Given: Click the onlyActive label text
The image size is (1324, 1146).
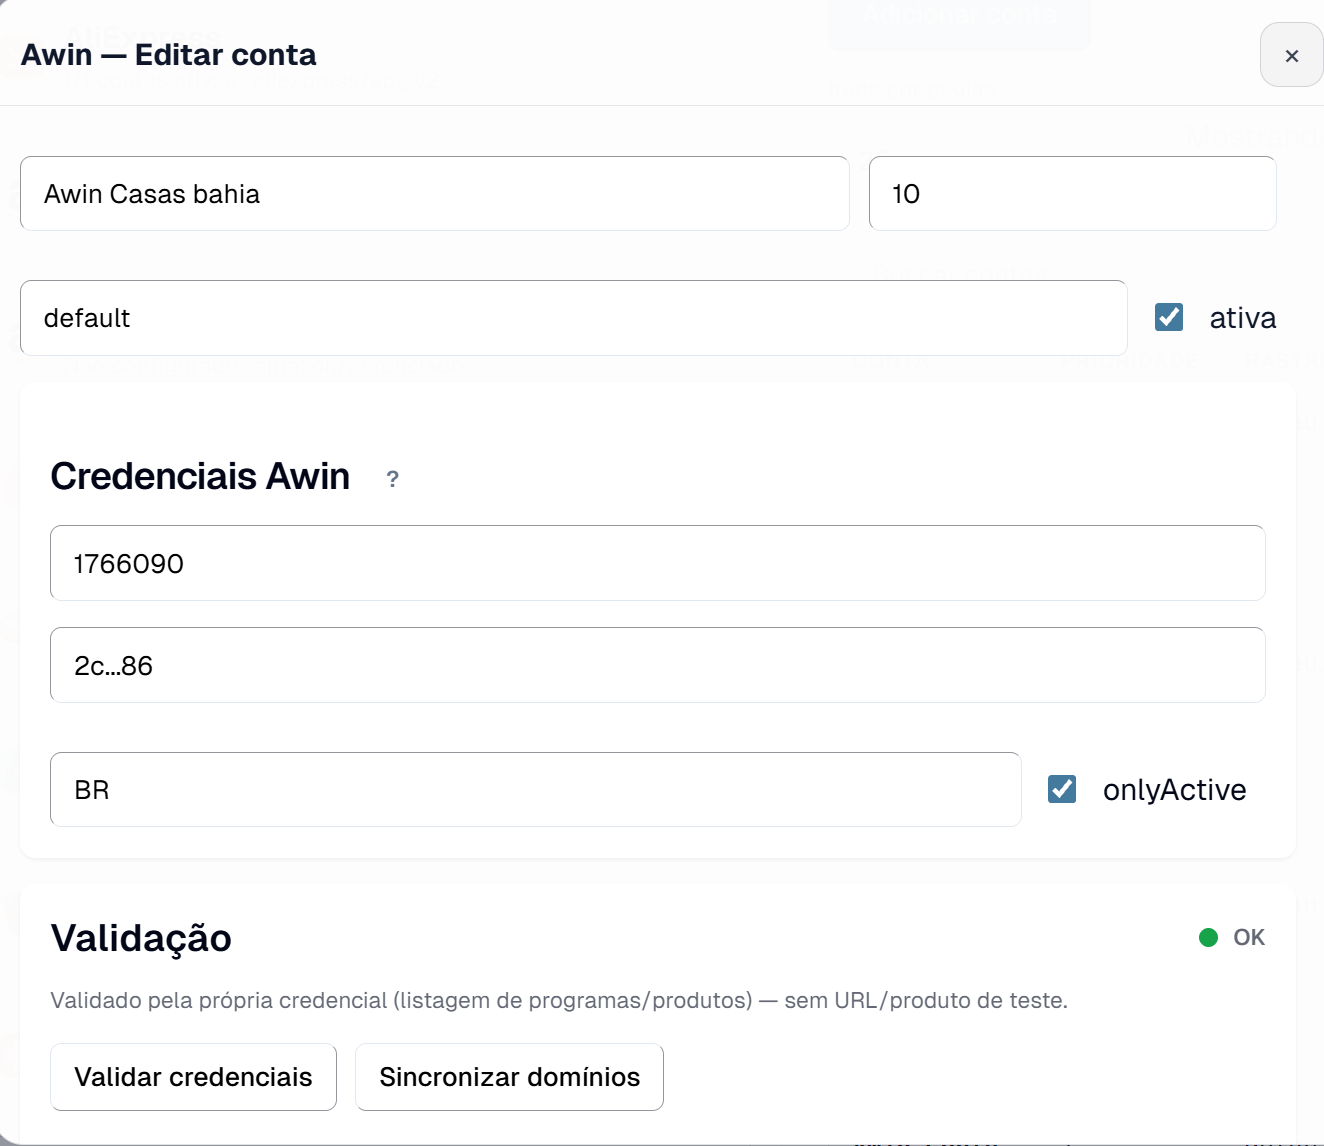Looking at the screenshot, I should (x=1175, y=790).
